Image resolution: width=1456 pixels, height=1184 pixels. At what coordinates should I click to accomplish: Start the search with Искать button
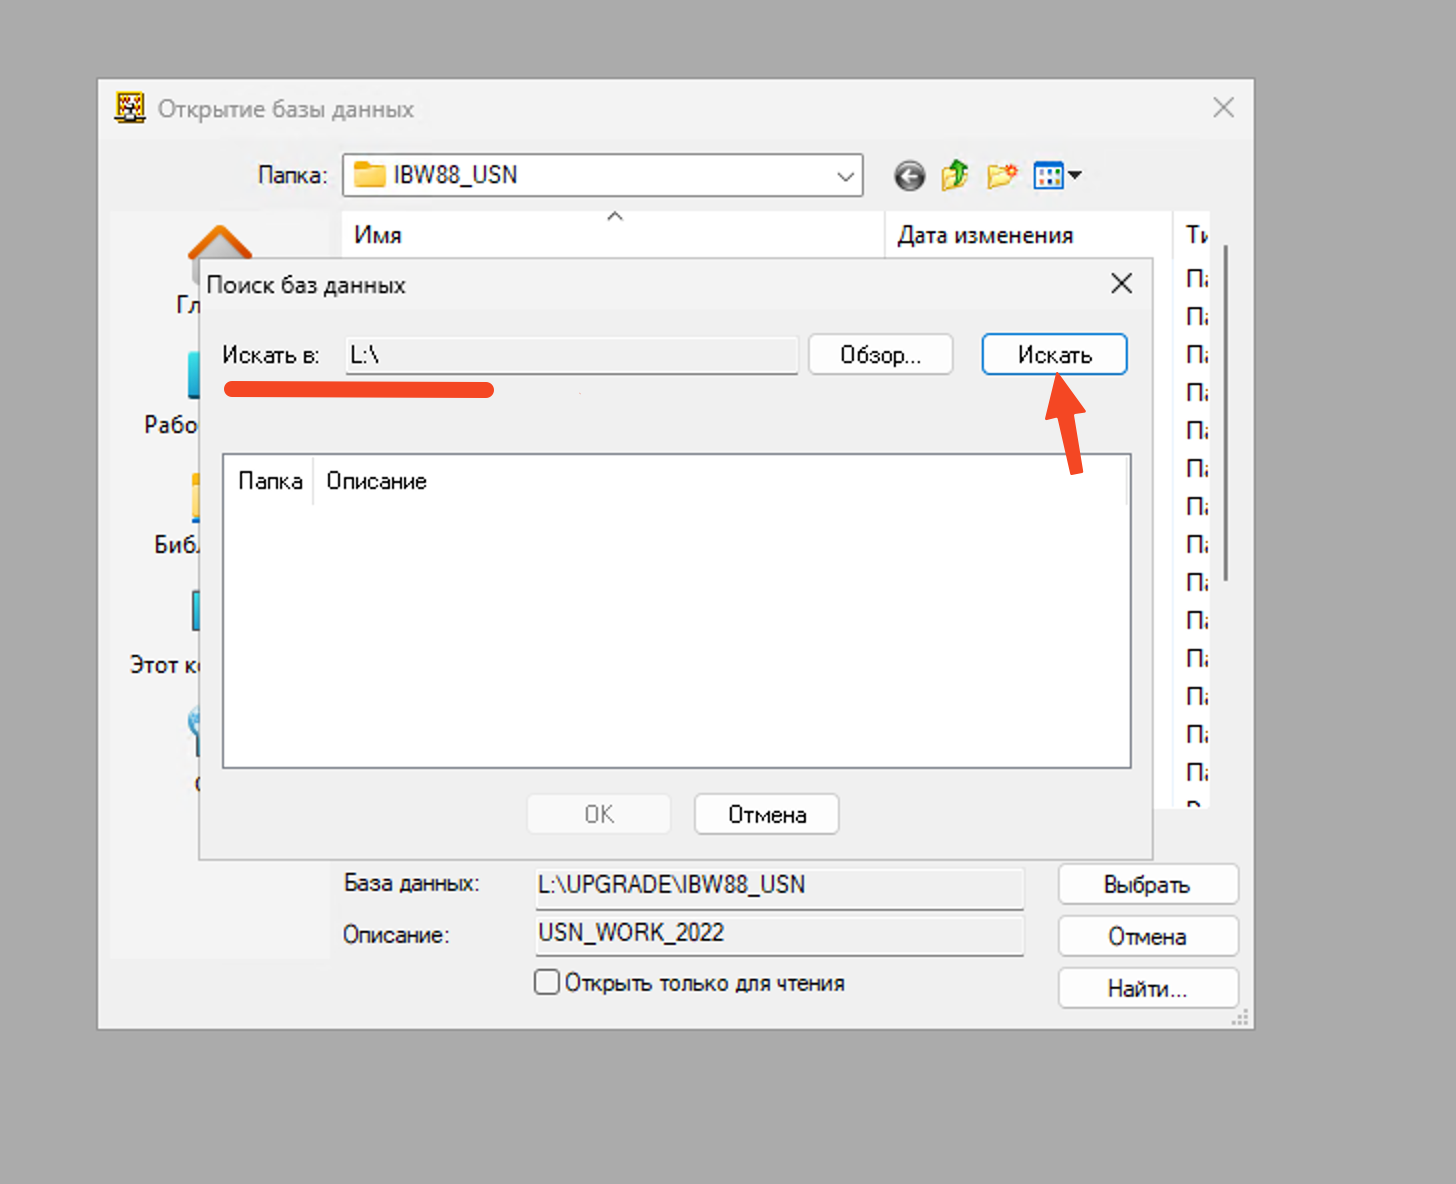[x=1054, y=355]
